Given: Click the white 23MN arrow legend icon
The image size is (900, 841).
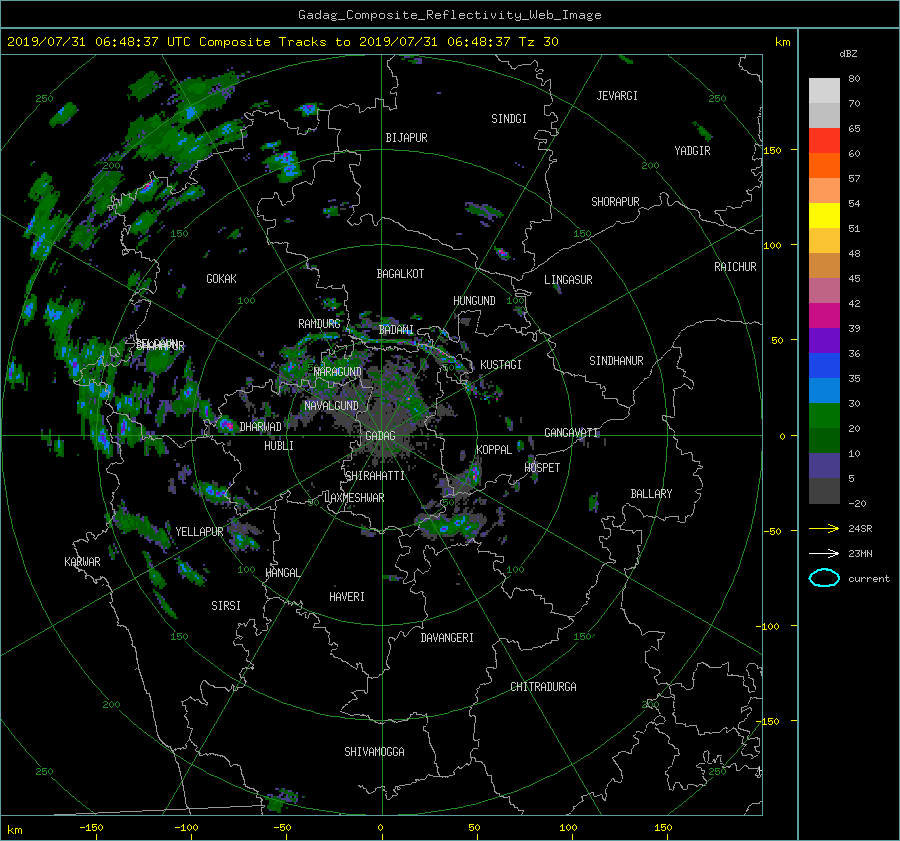Looking at the screenshot, I should (x=824, y=553).
